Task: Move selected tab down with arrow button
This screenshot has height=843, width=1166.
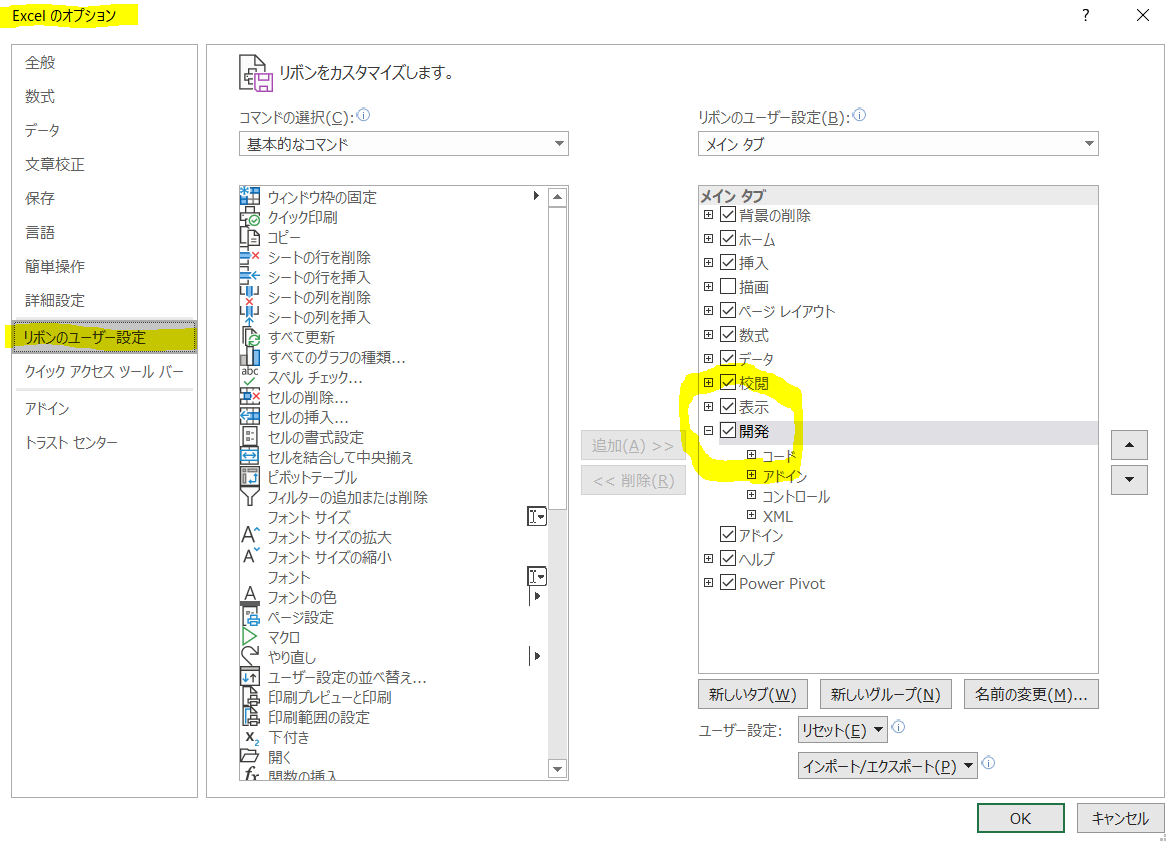Action: click(1130, 479)
